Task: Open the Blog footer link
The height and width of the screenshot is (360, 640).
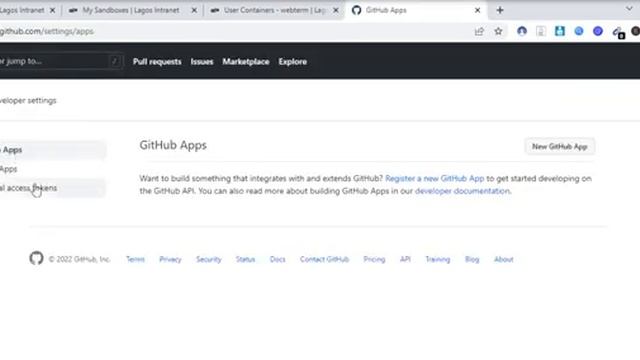Action: [472, 259]
